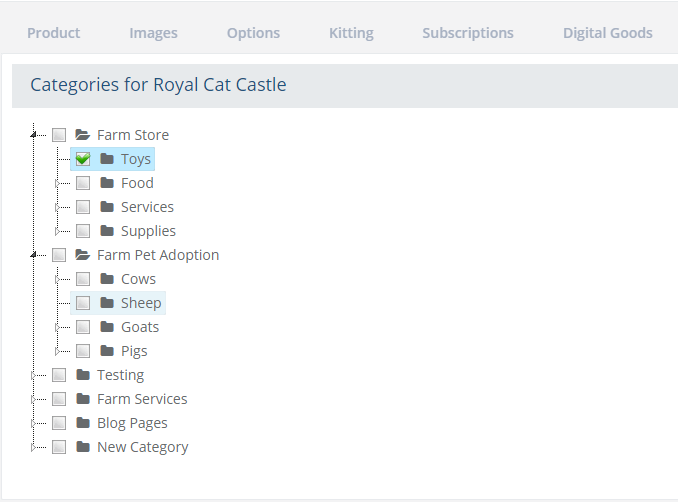Click the Toys folder icon
The image size is (678, 502).
pyautogui.click(x=107, y=159)
